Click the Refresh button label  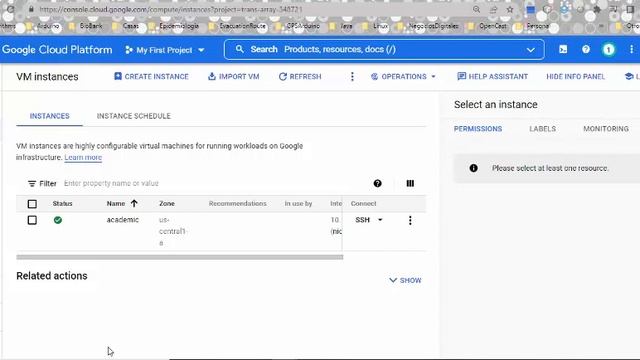305,77
